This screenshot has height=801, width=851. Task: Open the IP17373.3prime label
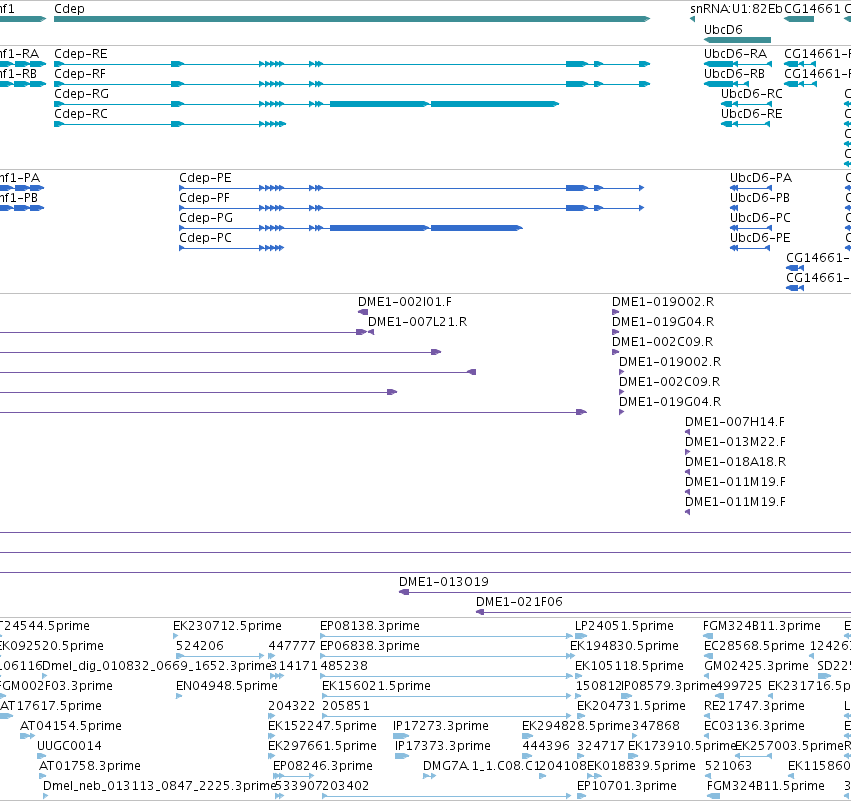(x=442, y=746)
